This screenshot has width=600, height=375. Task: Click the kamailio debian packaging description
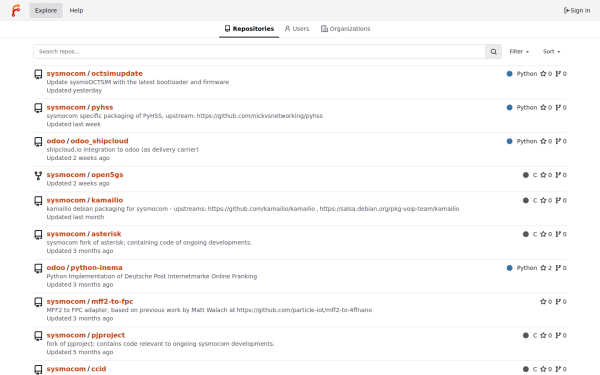pos(253,209)
